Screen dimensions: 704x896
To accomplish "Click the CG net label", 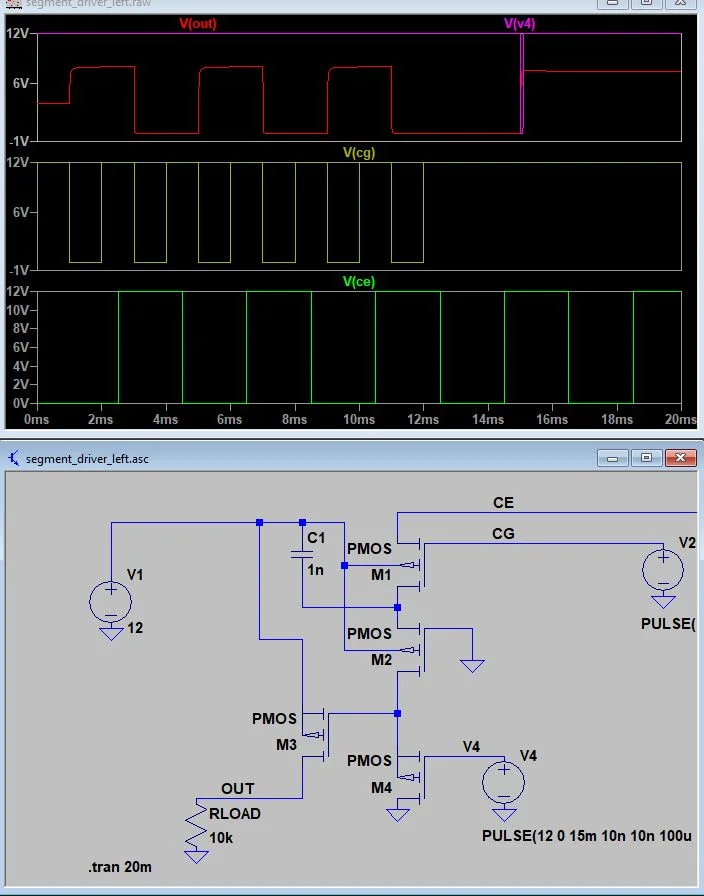I will coord(503,534).
